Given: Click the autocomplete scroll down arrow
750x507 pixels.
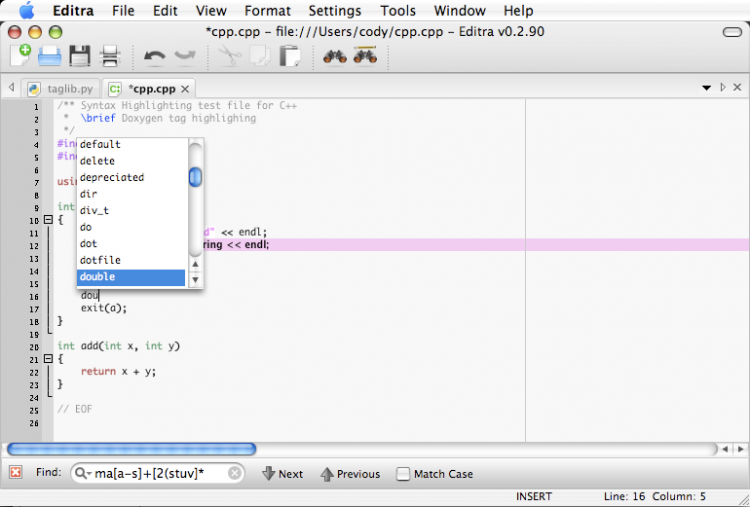Looking at the screenshot, I should click(x=195, y=279).
